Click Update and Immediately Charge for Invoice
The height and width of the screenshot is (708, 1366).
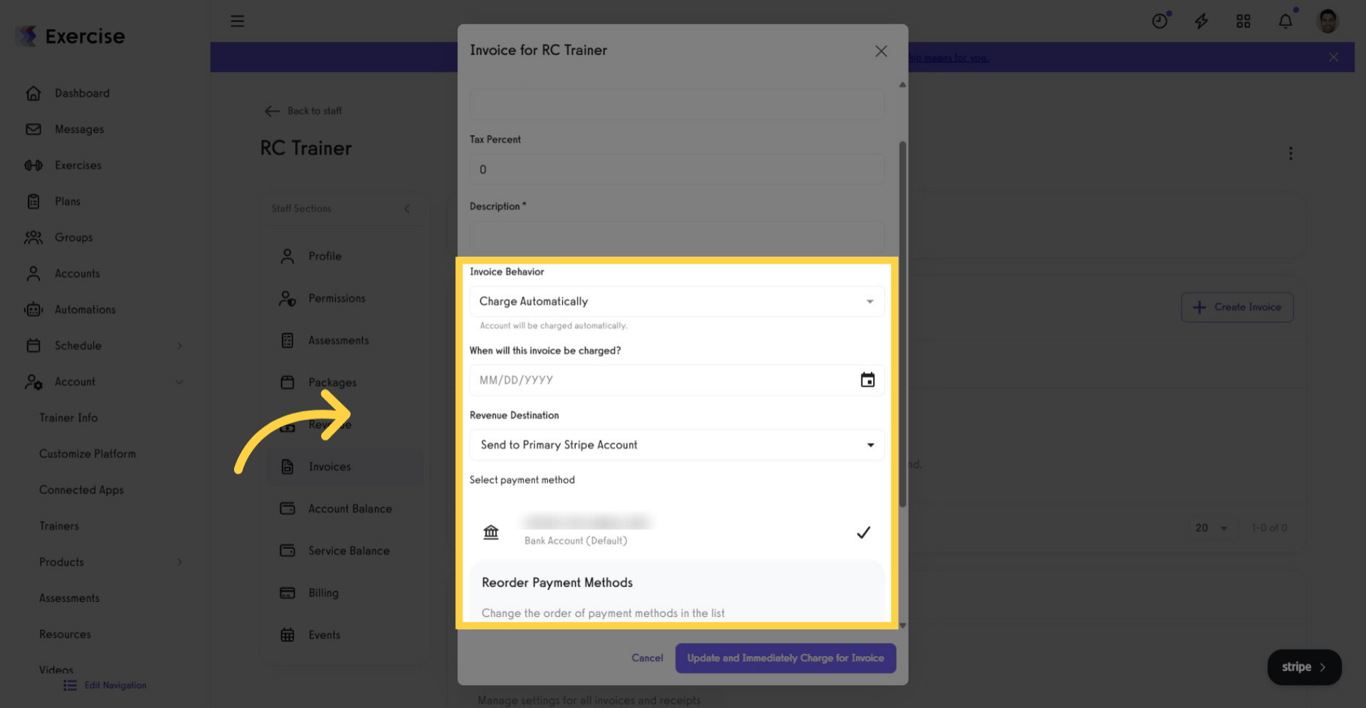(785, 658)
